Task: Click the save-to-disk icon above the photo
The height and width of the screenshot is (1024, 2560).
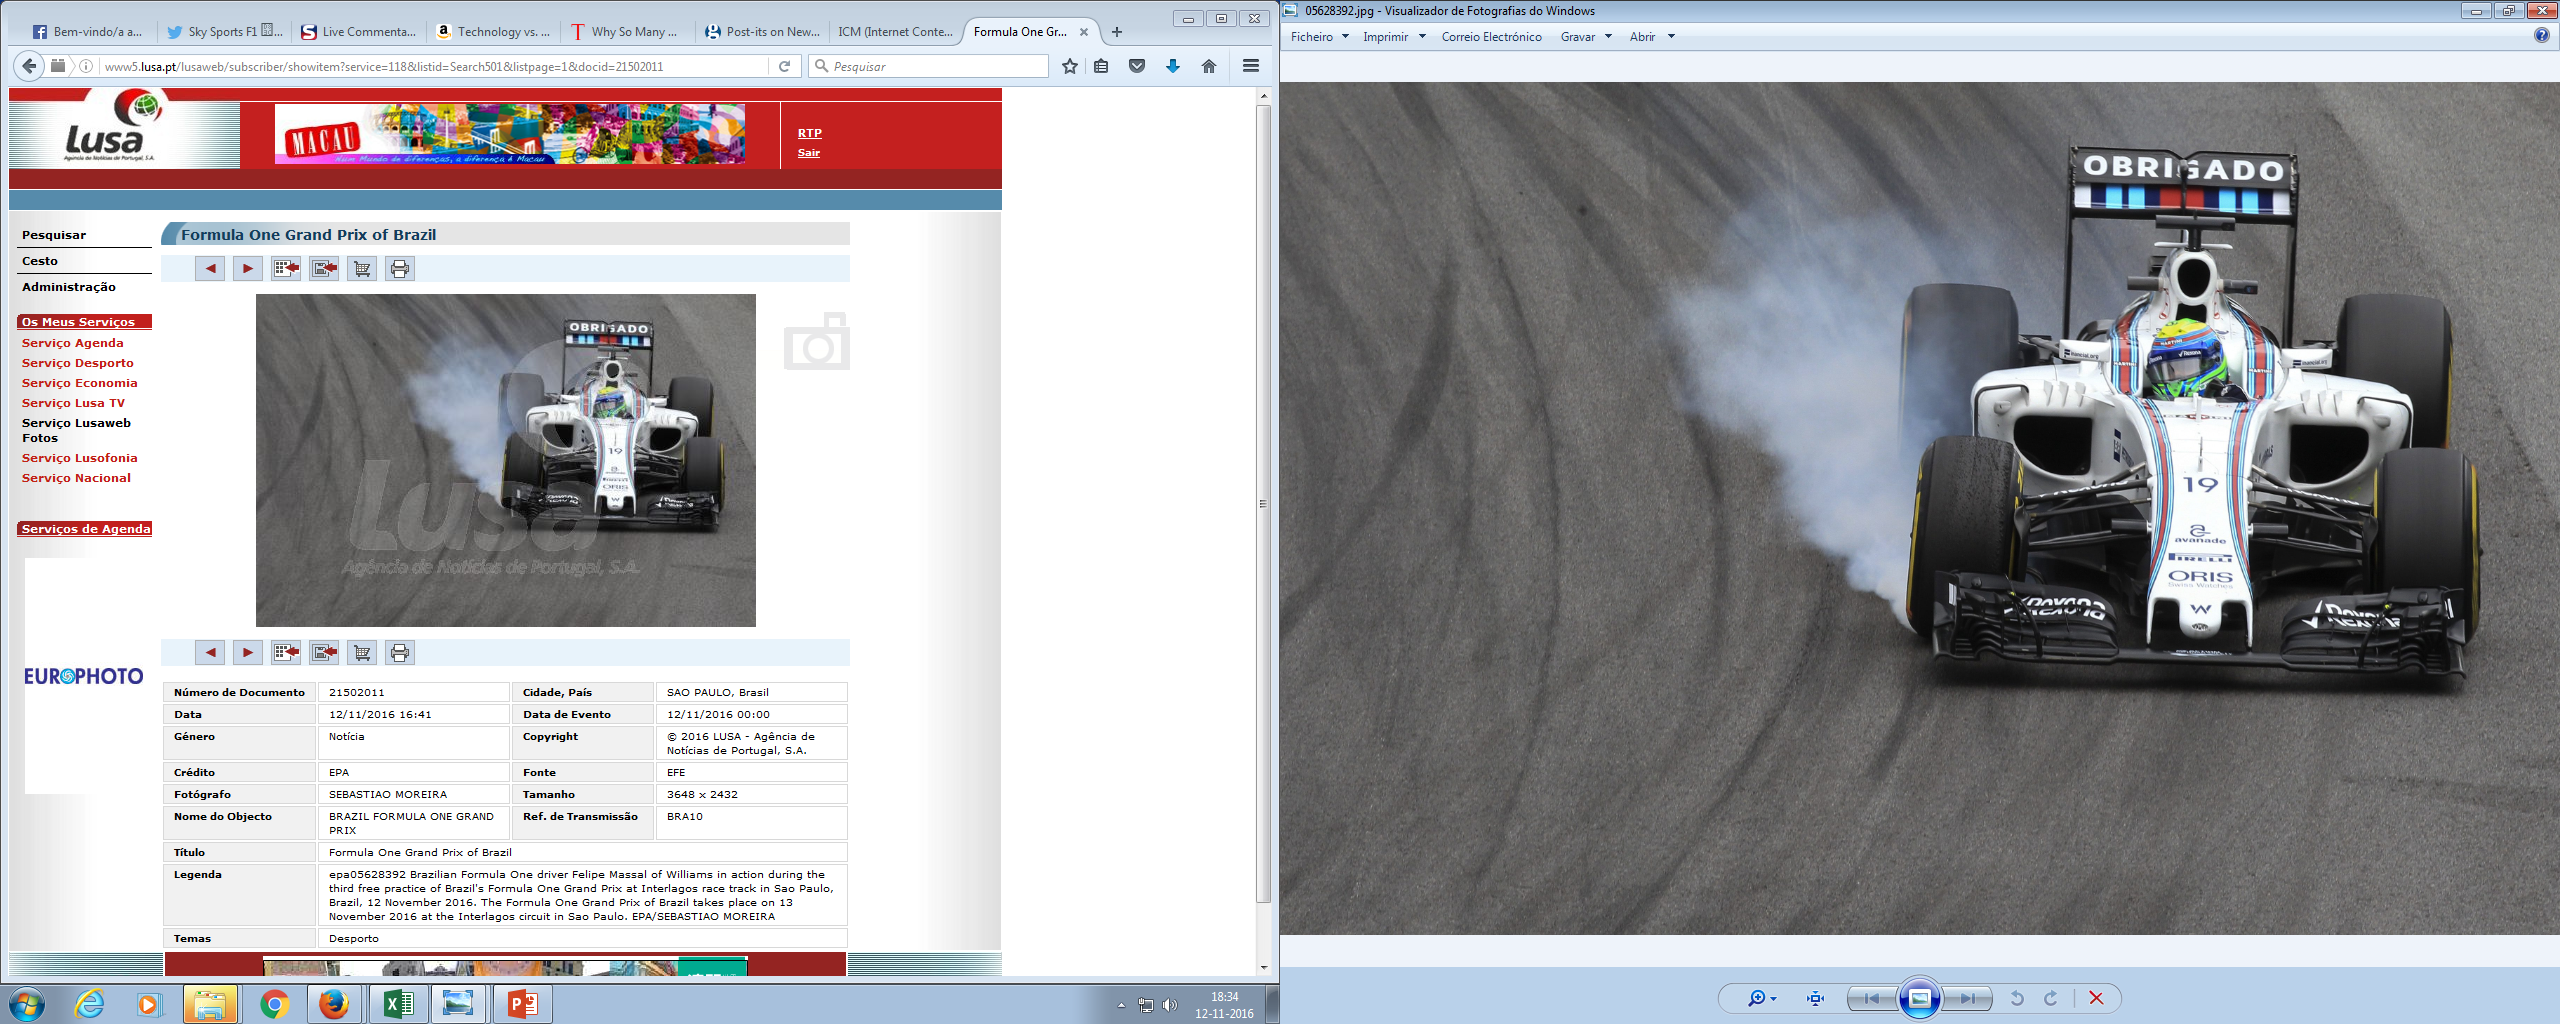Action: point(324,269)
